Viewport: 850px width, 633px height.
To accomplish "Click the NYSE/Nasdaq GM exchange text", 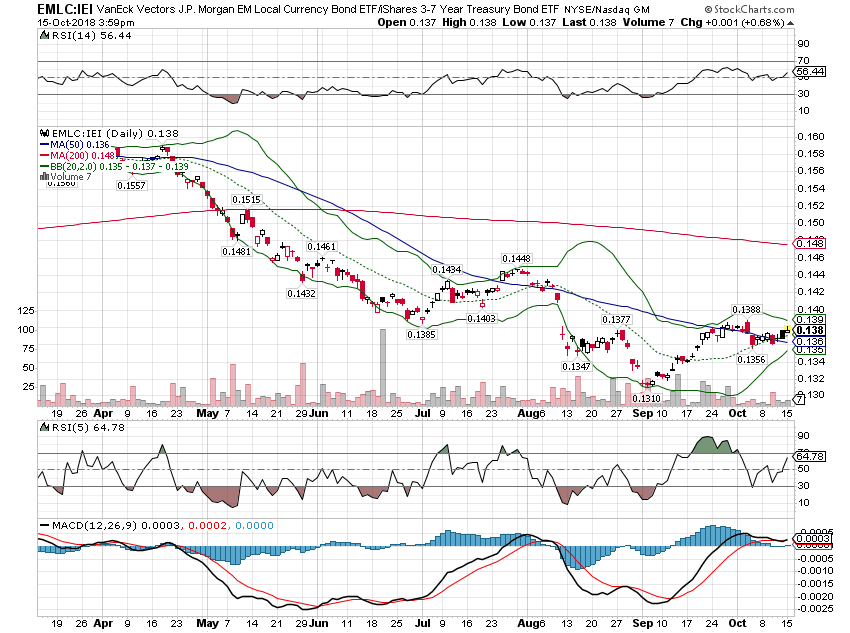I will click(607, 10).
